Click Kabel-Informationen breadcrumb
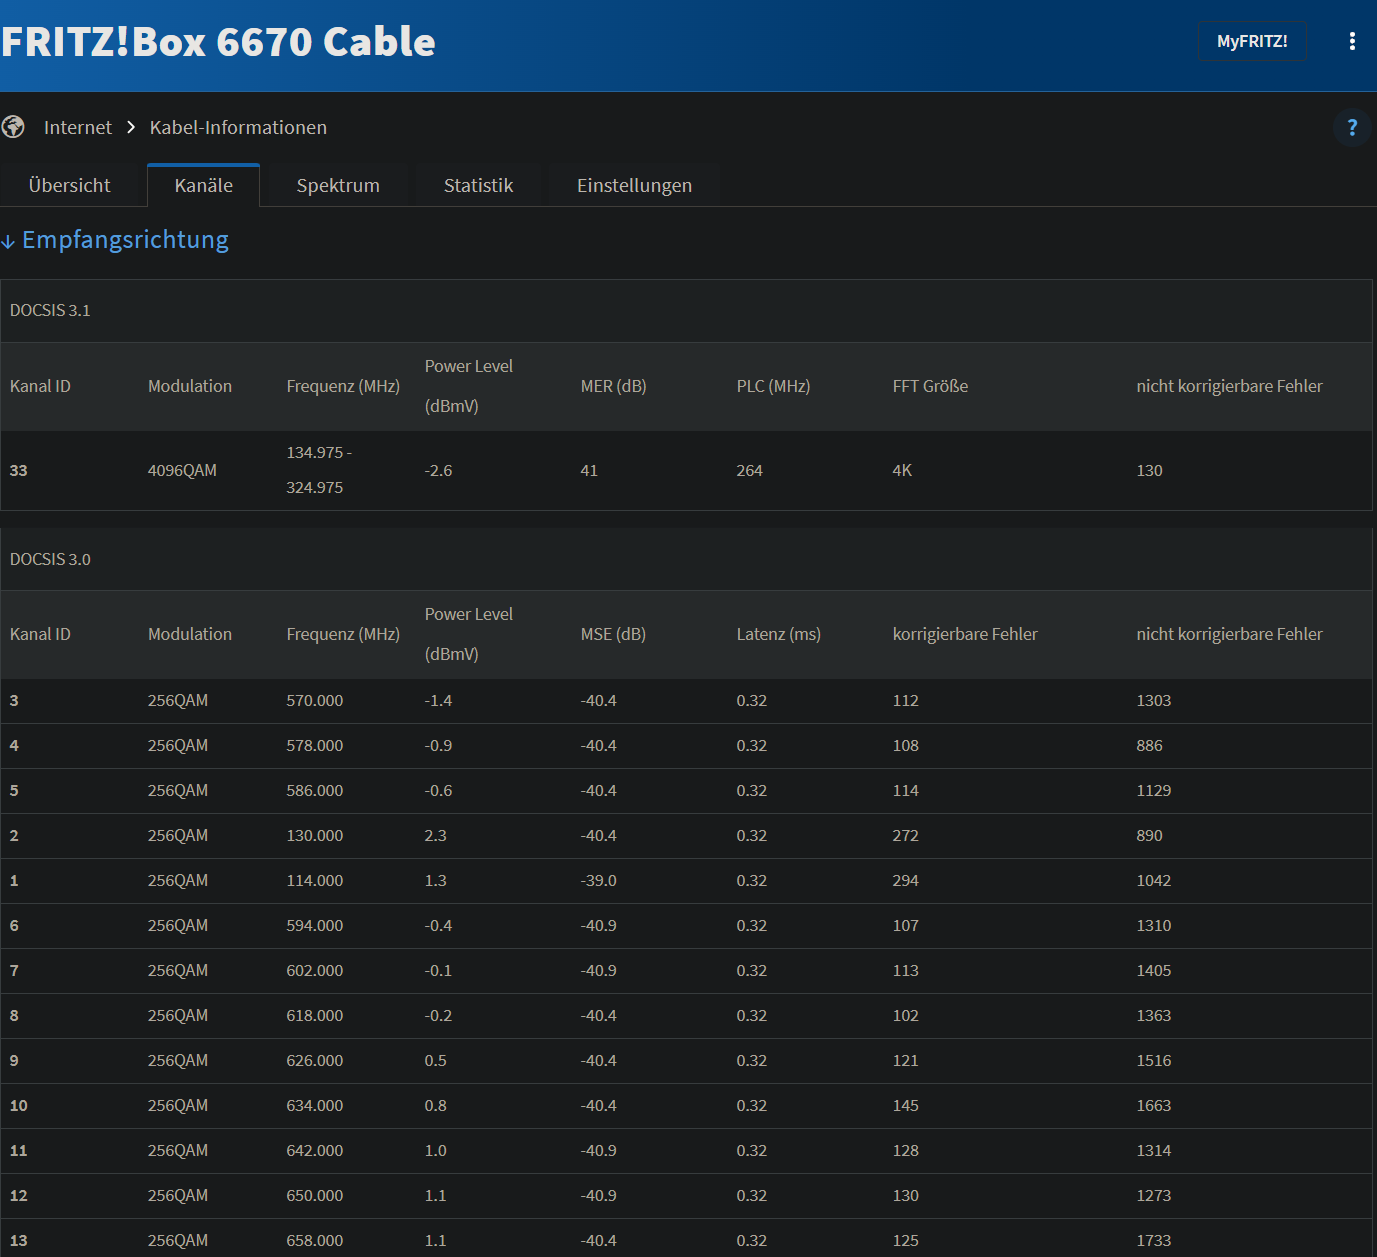This screenshot has width=1377, height=1257. 238,127
